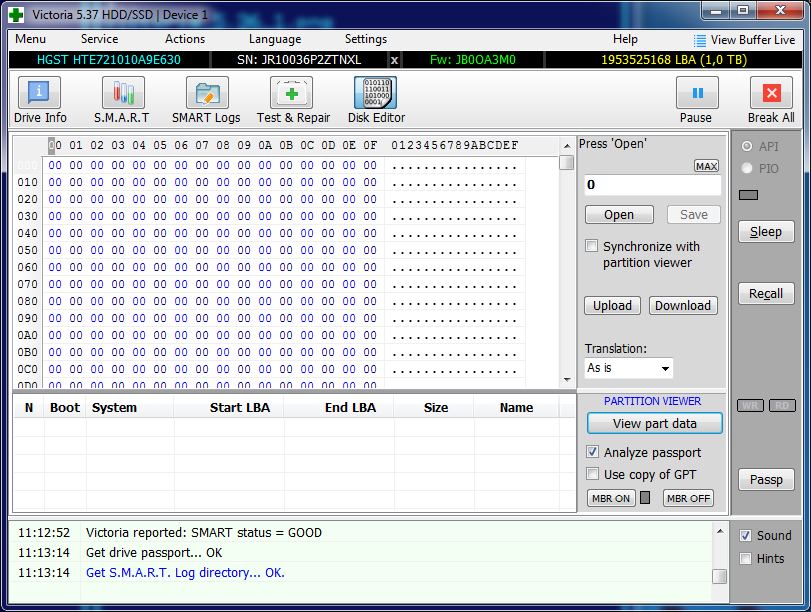
Task: Open the Service menu
Action: click(99, 39)
